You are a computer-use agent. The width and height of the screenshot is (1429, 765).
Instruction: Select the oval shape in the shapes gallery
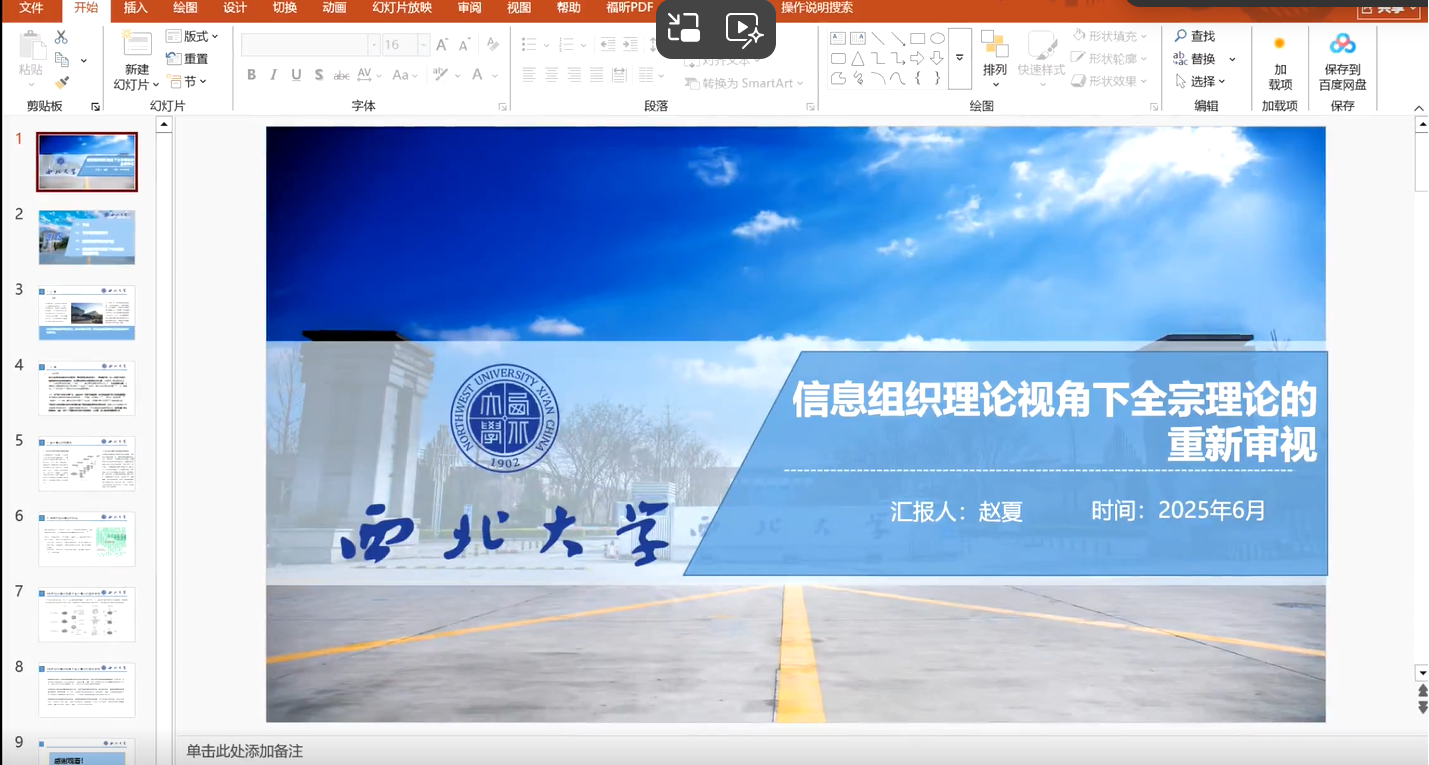click(937, 38)
